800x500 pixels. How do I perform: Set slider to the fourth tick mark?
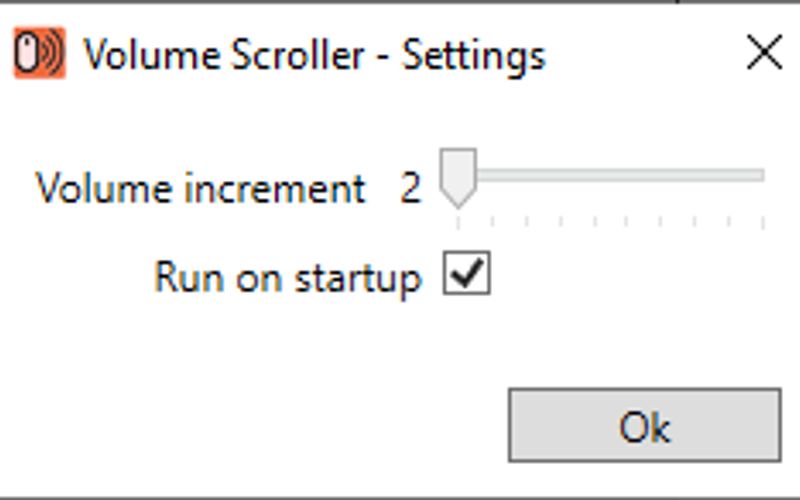point(560,175)
